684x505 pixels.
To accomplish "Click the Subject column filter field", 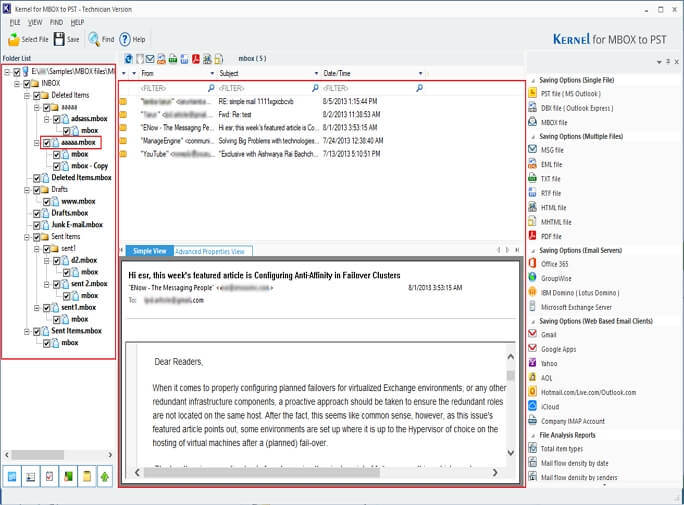I will pyautogui.click(x=269, y=89).
